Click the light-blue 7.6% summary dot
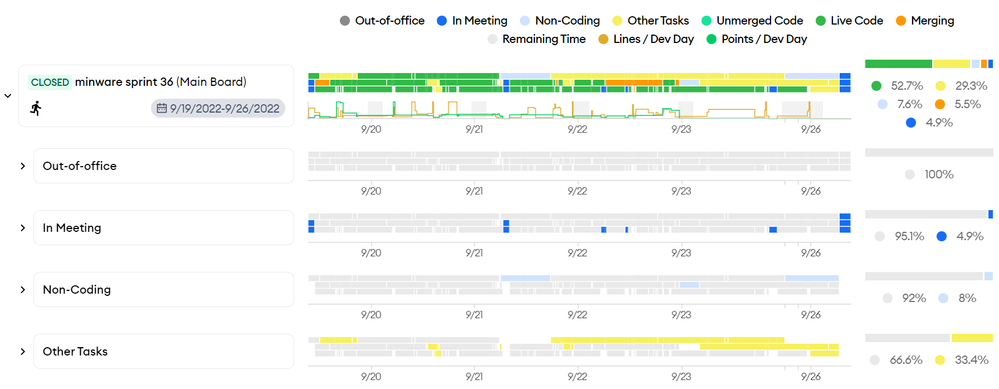999x389 pixels. click(x=882, y=104)
